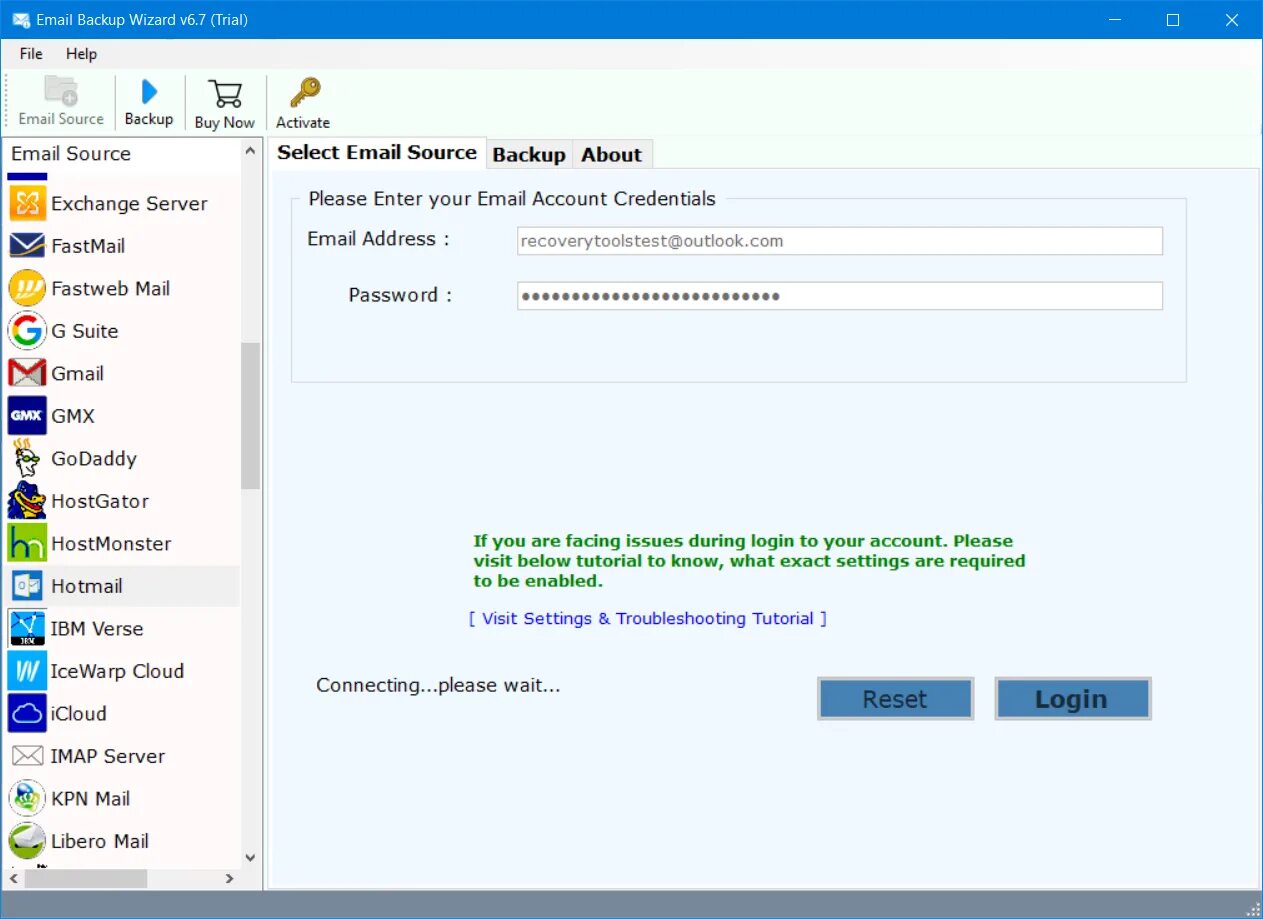Select the IMAP Server label
This screenshot has width=1263, height=919.
108,756
